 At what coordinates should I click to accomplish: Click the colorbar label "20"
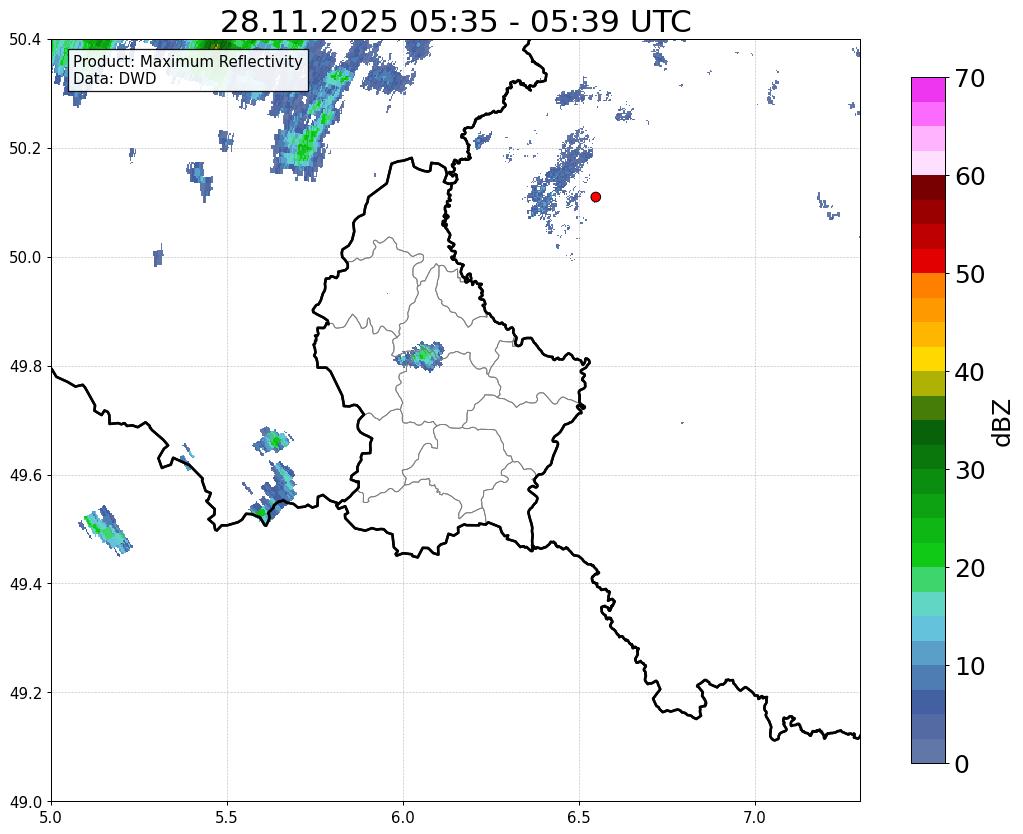(970, 568)
